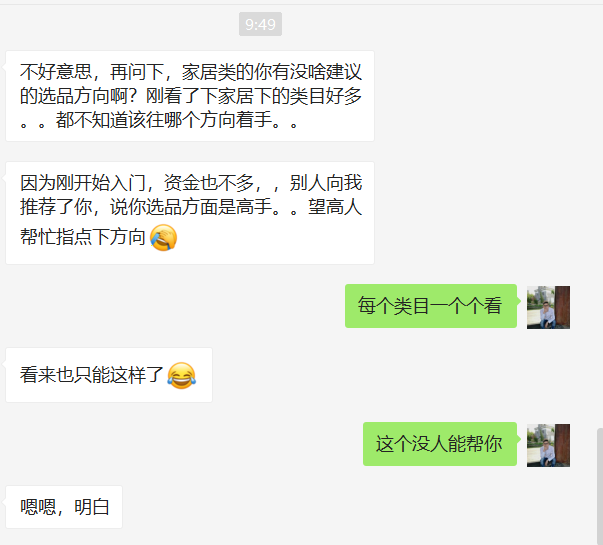Click the word 没人 in the second green reply

pyautogui.click(x=430, y=444)
